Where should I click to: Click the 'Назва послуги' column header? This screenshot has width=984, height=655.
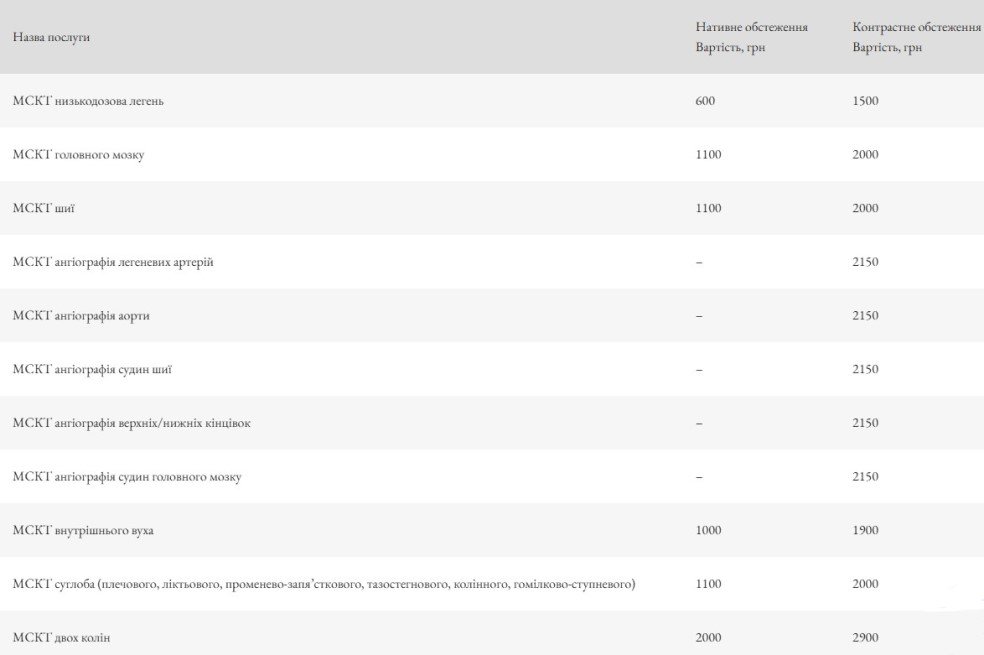pyautogui.click(x=51, y=37)
